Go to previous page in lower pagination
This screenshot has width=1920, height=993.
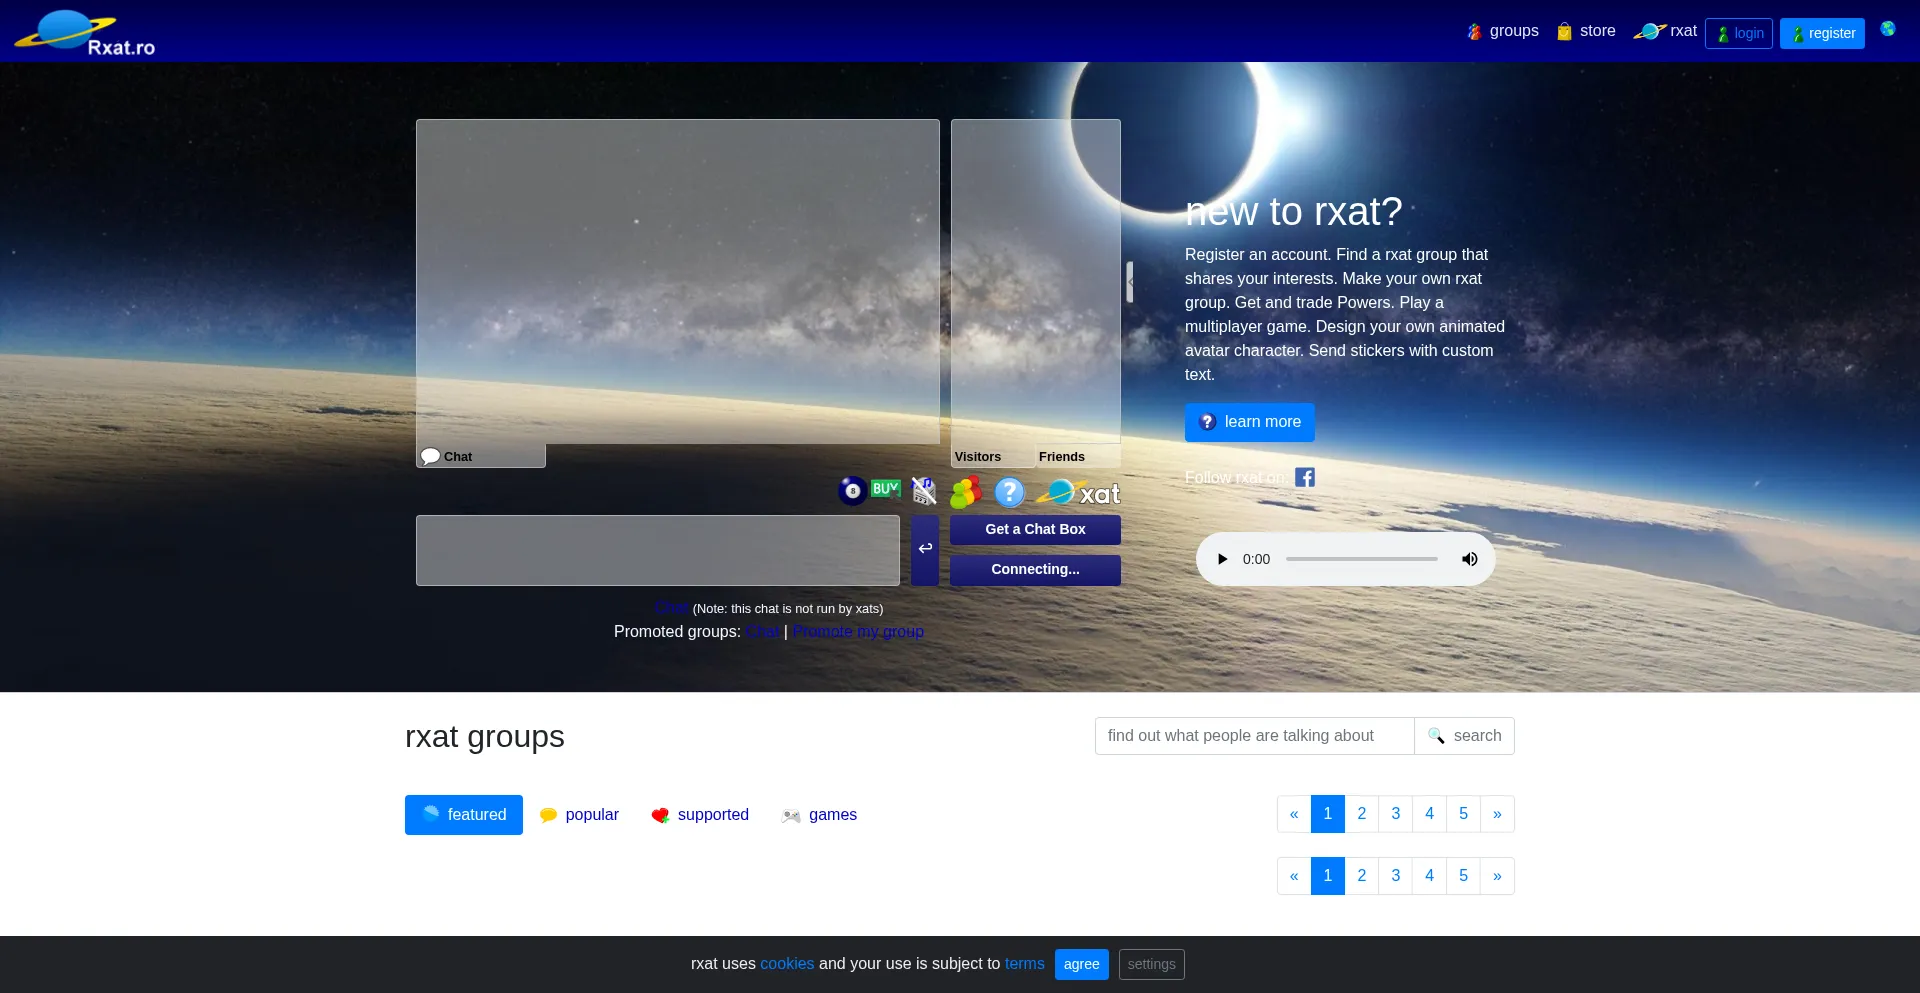click(1294, 876)
